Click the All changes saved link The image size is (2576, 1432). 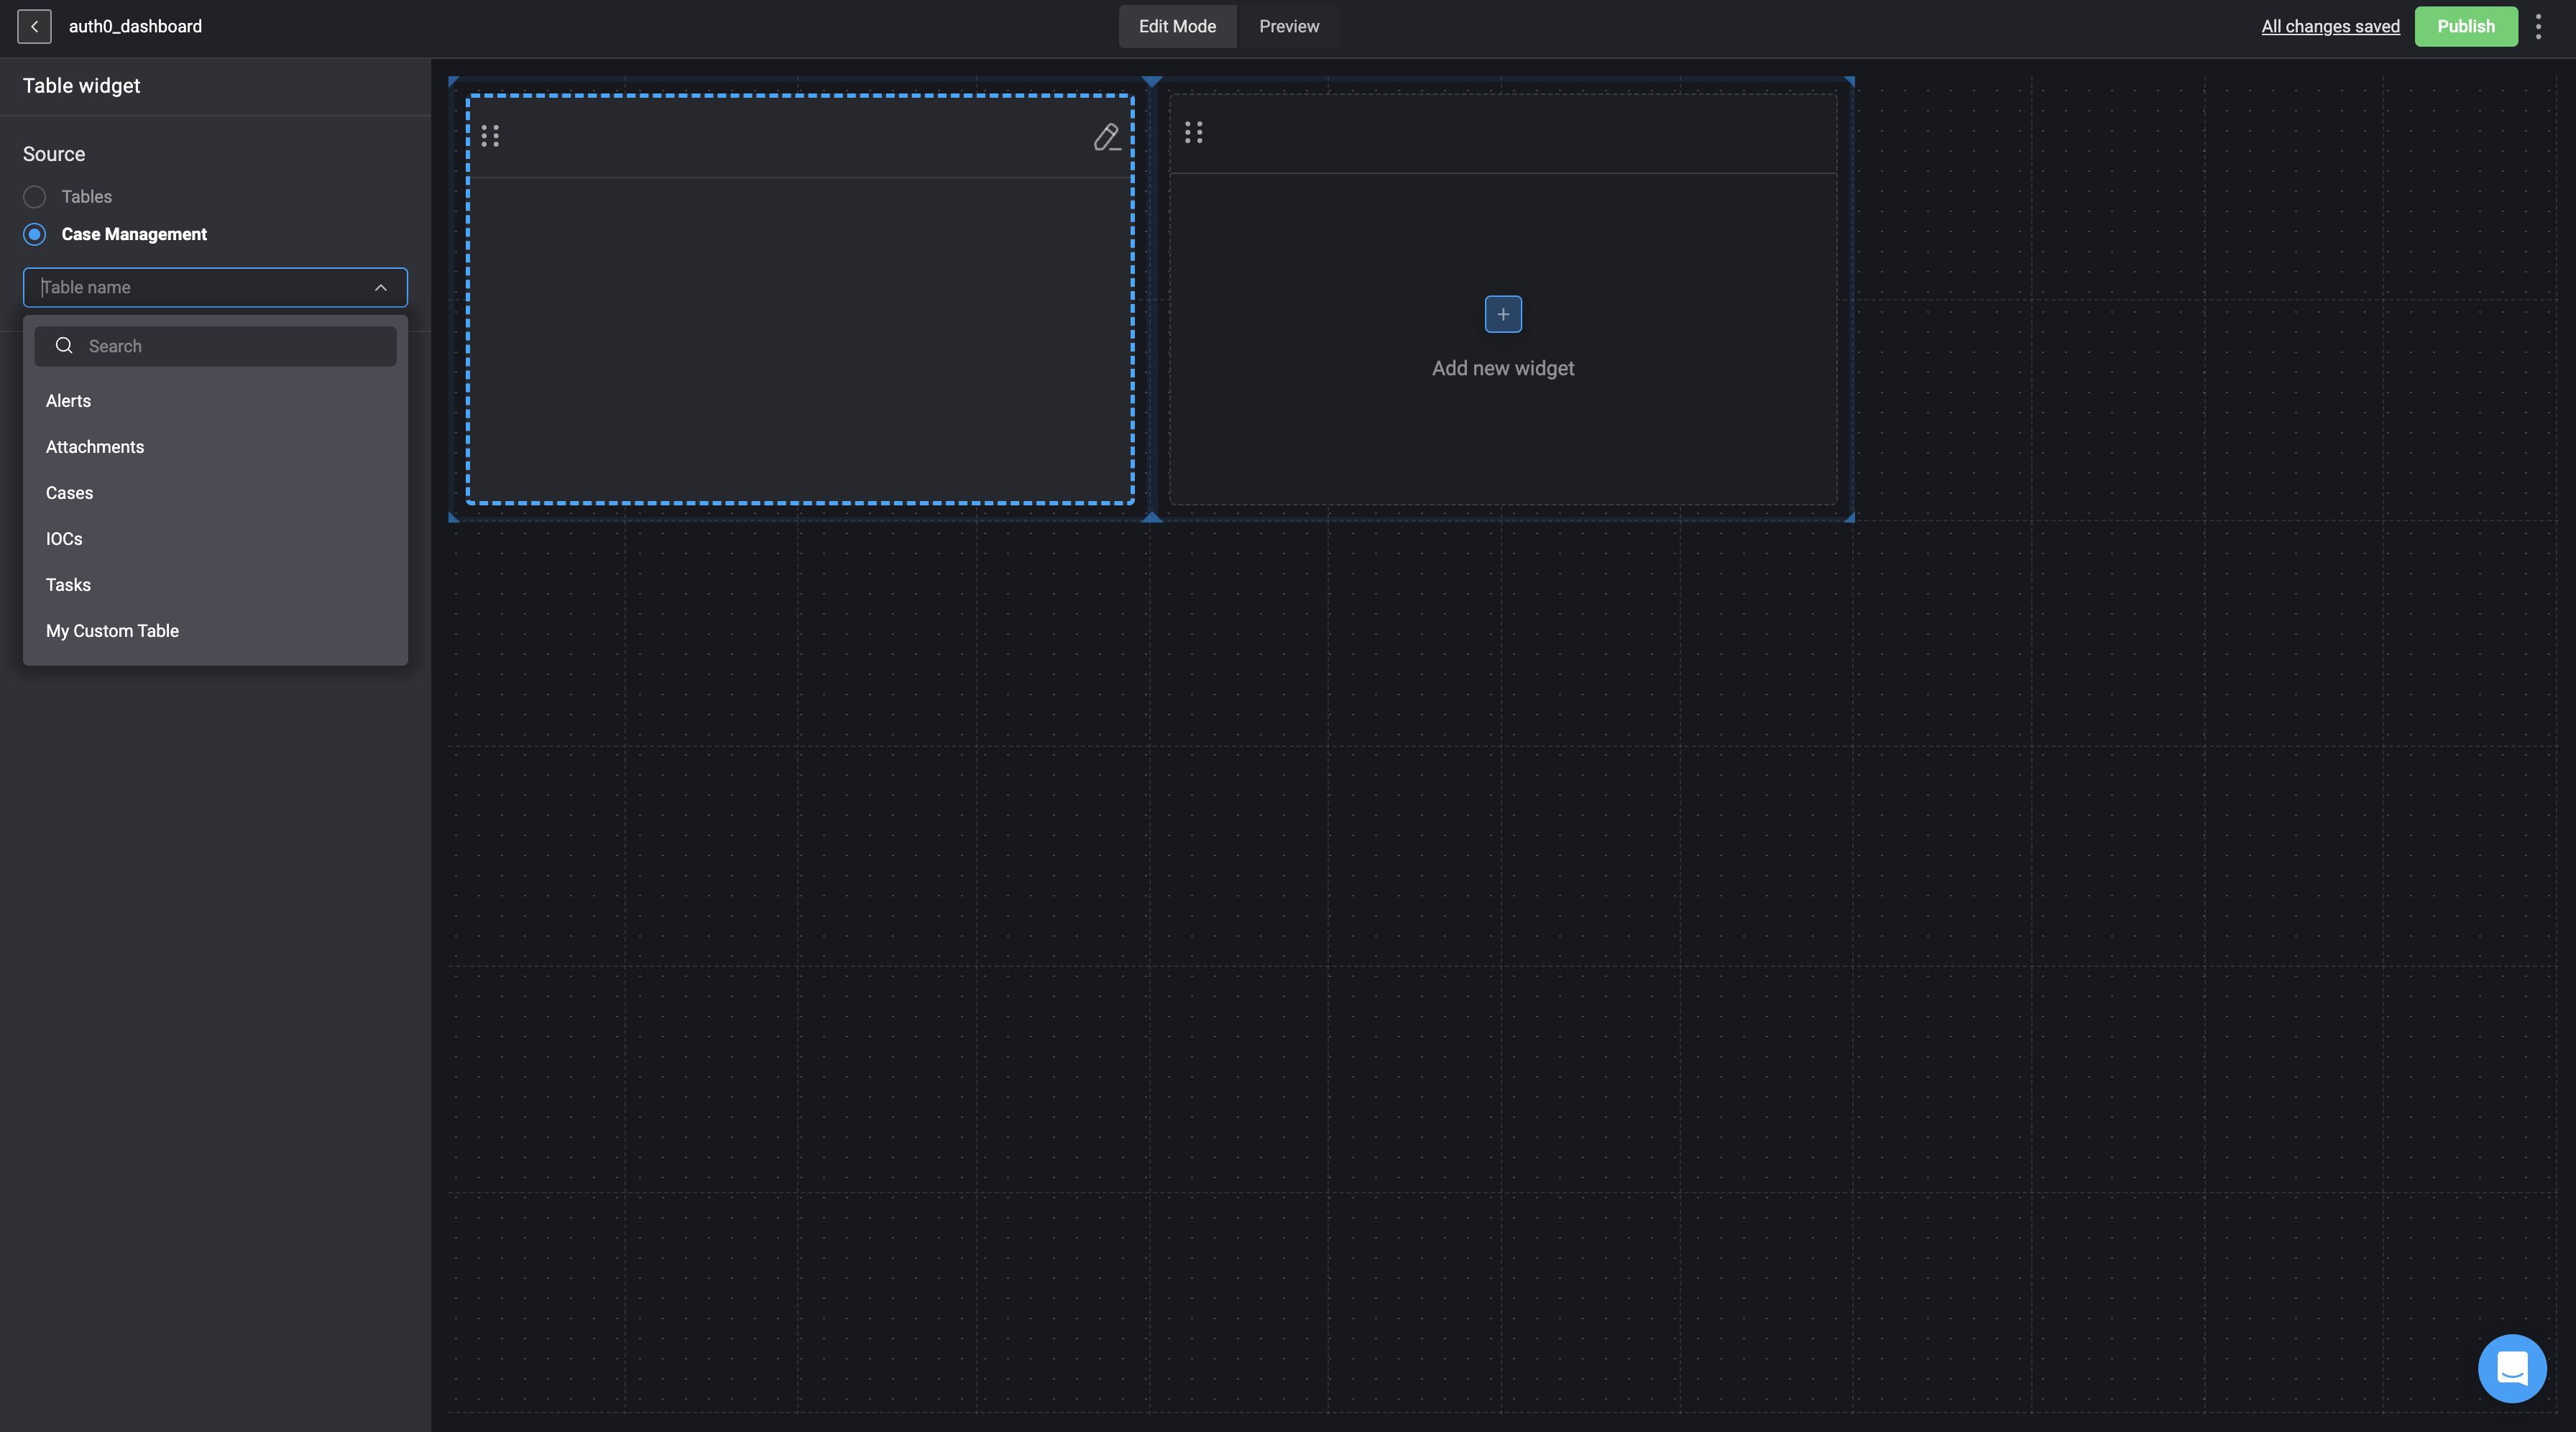pyautogui.click(x=2330, y=27)
